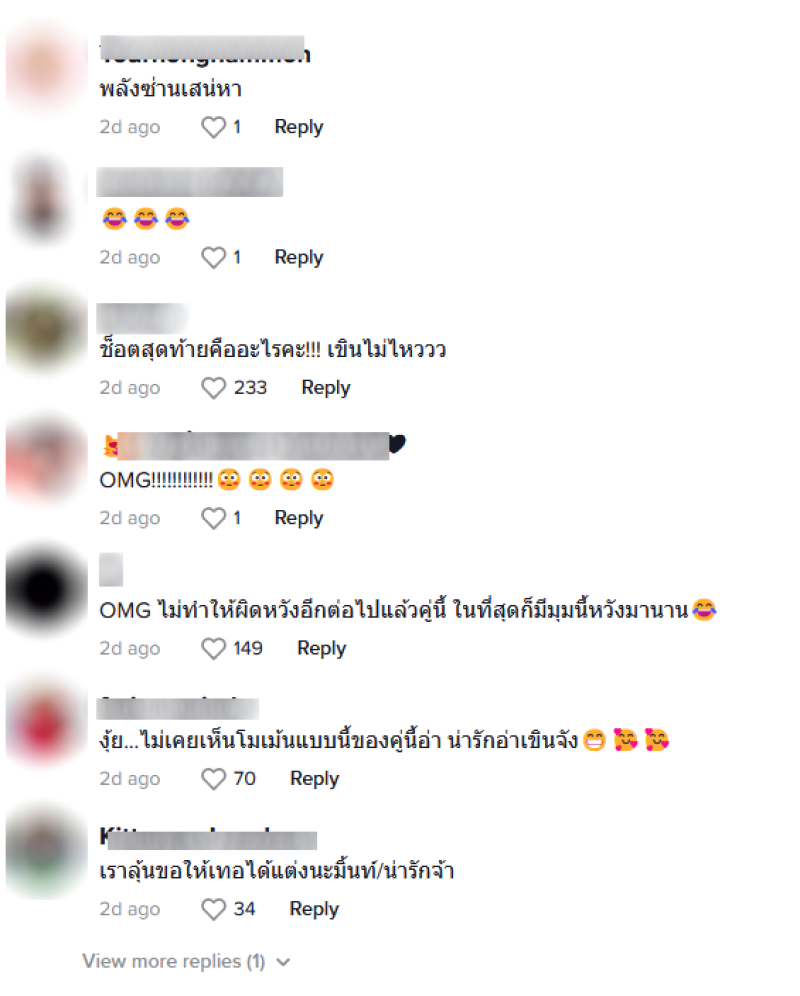800x996 pixels.
Task: Like the comment with 233 likes
Action: pos(214,387)
